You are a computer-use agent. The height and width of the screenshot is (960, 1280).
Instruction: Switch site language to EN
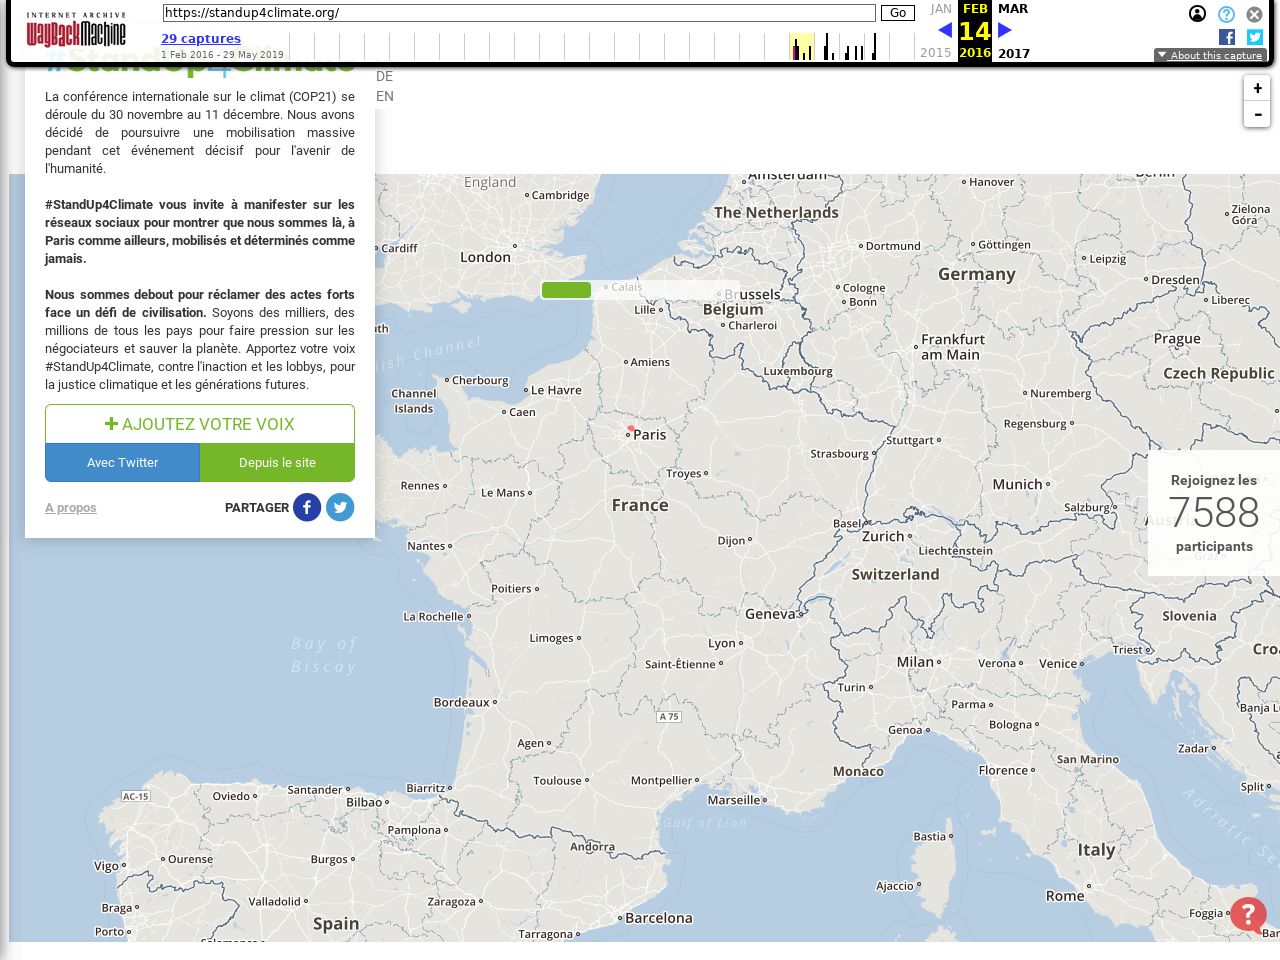[x=385, y=97]
